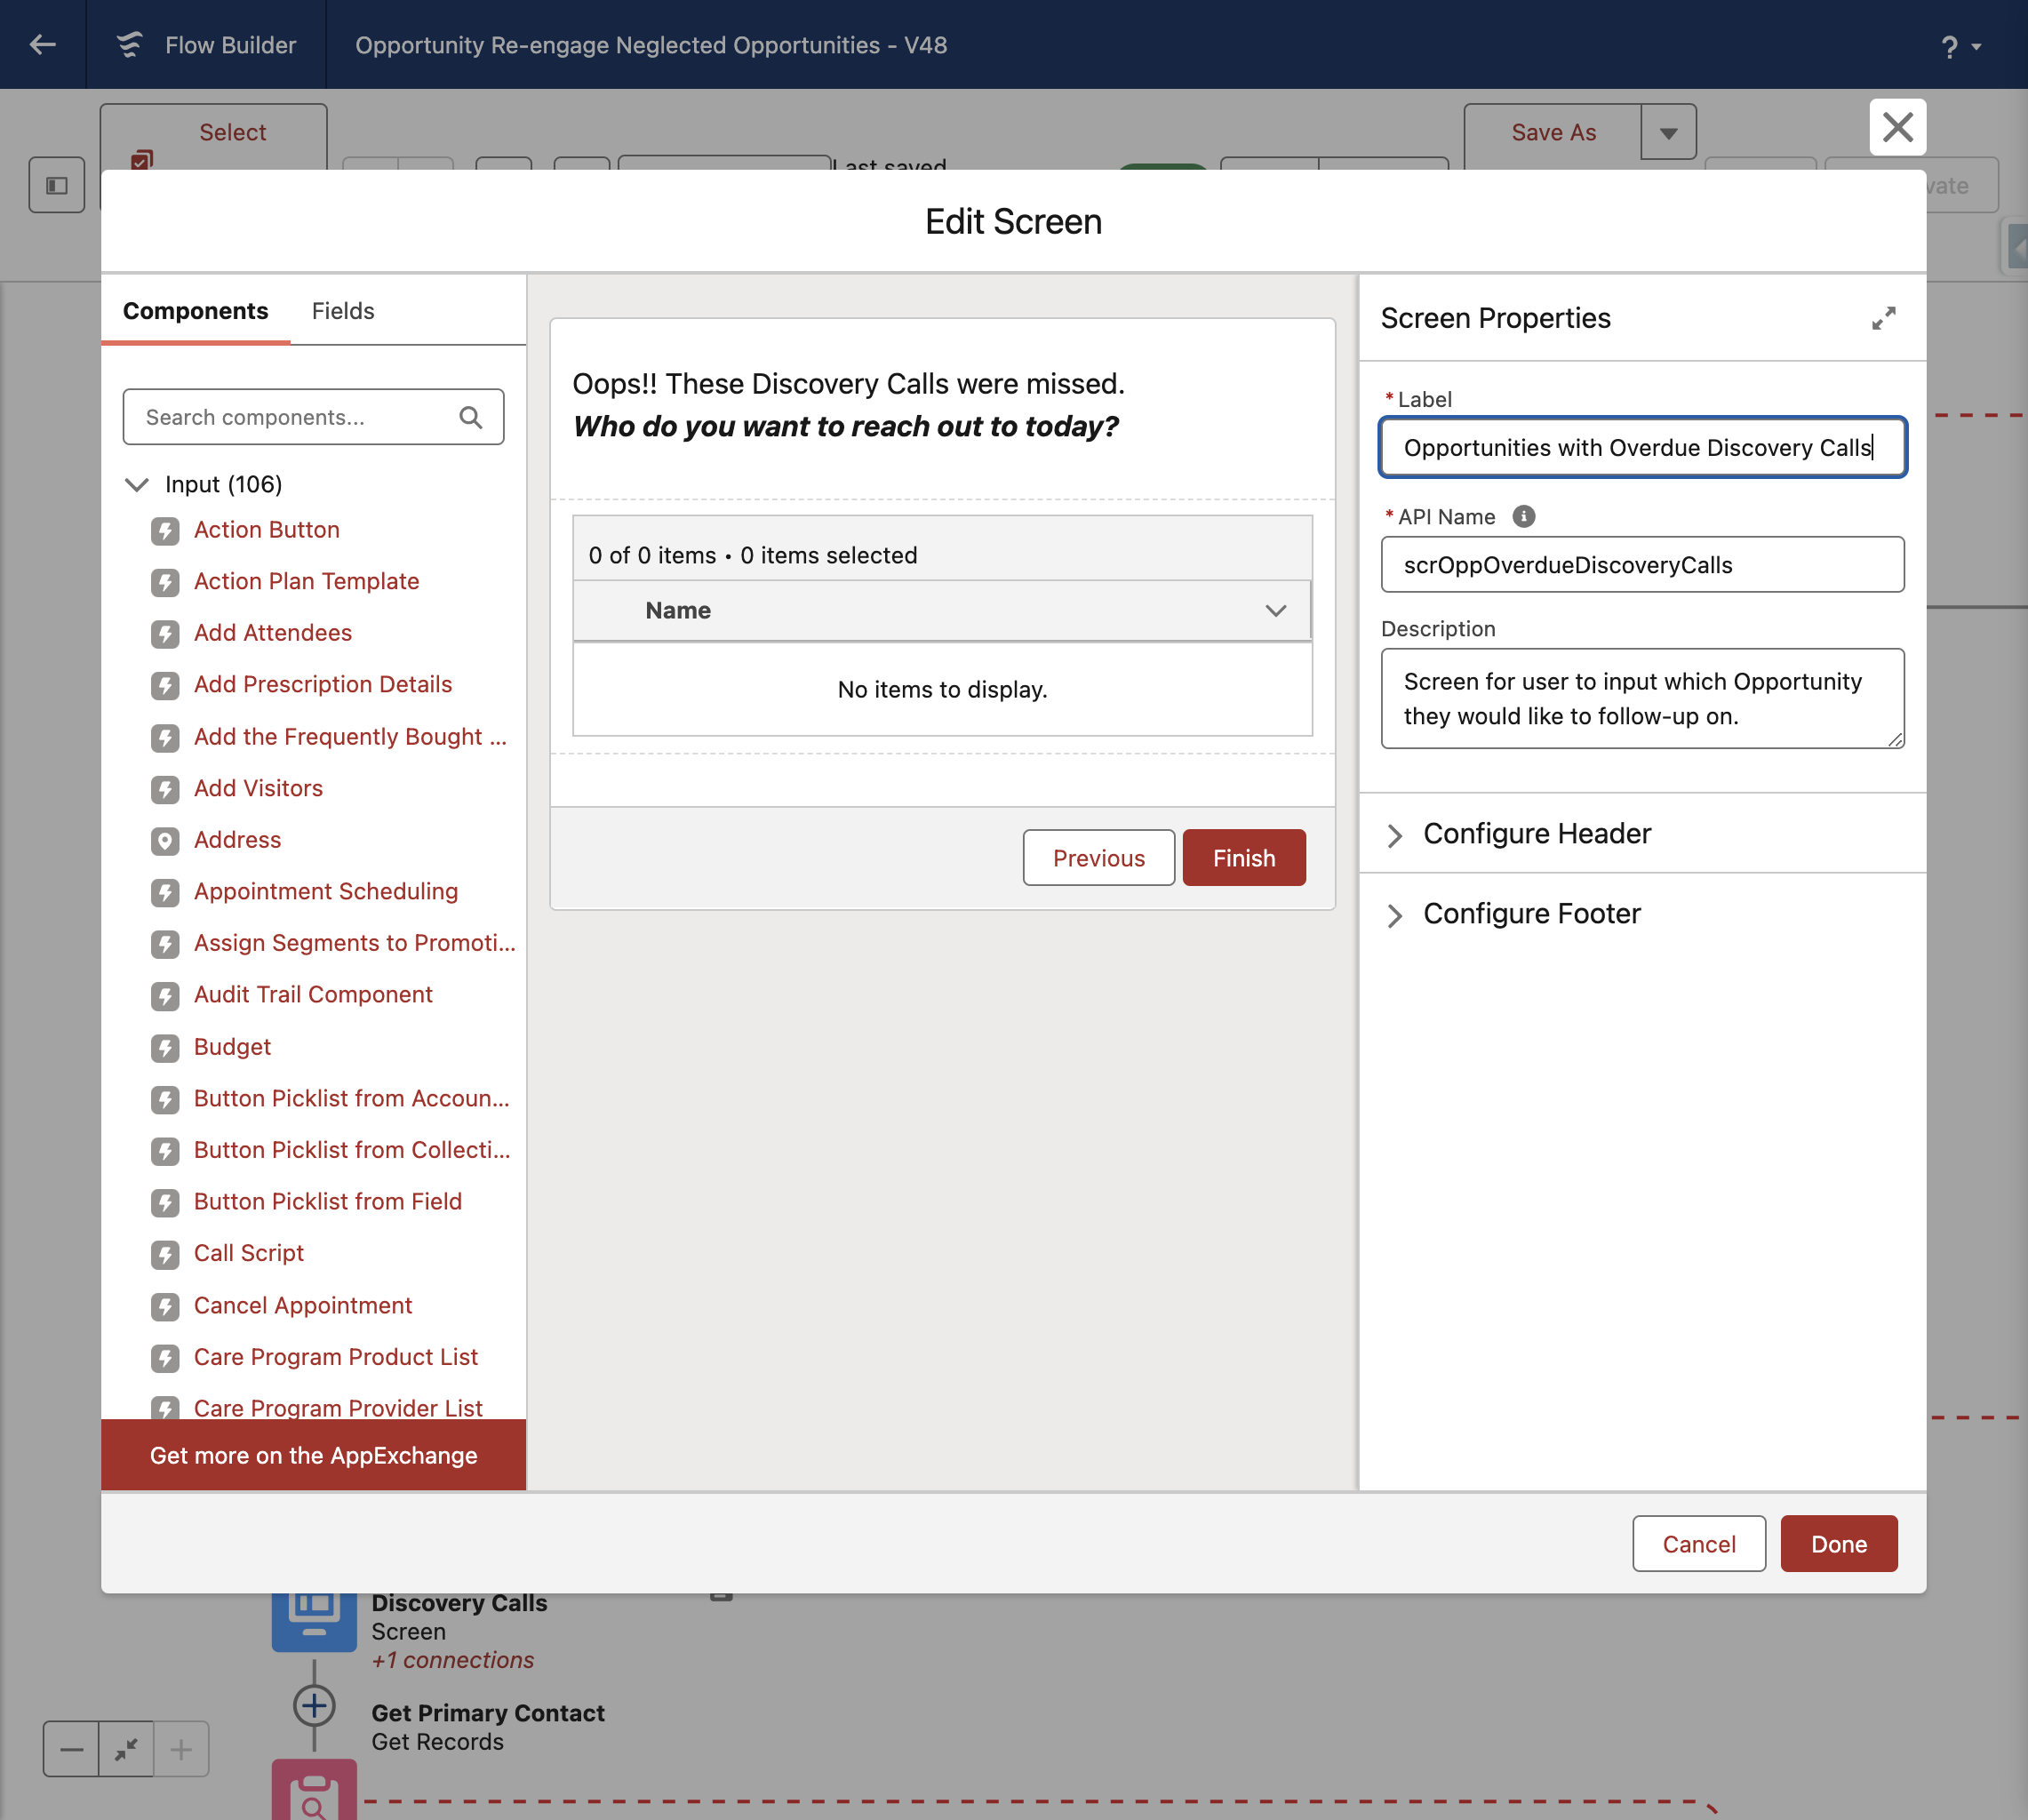Collapse the Input (106) section

coord(137,485)
